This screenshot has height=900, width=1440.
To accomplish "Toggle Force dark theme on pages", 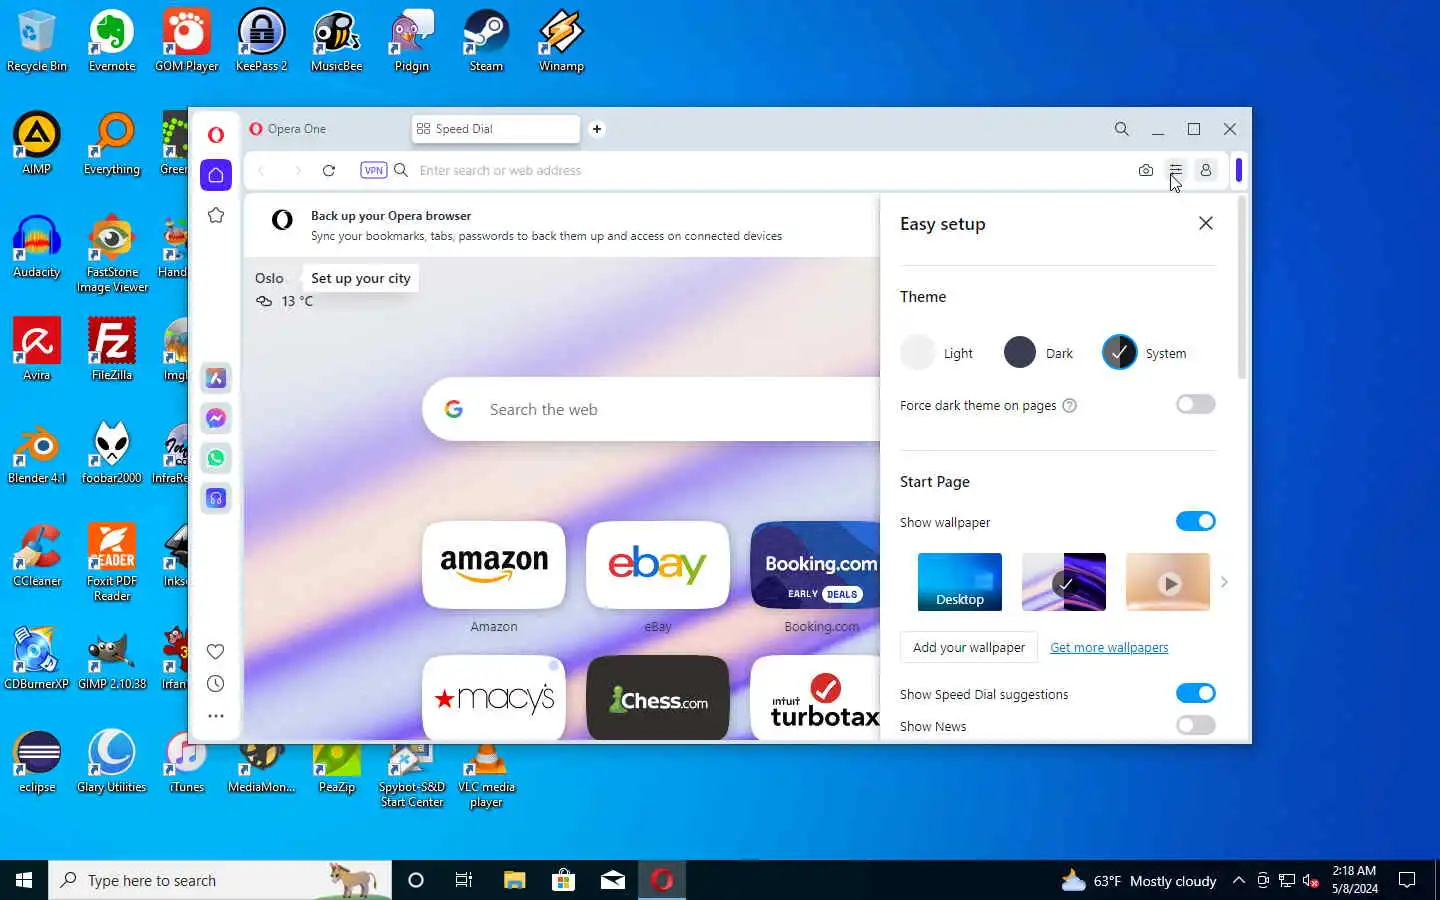I will coord(1195,404).
